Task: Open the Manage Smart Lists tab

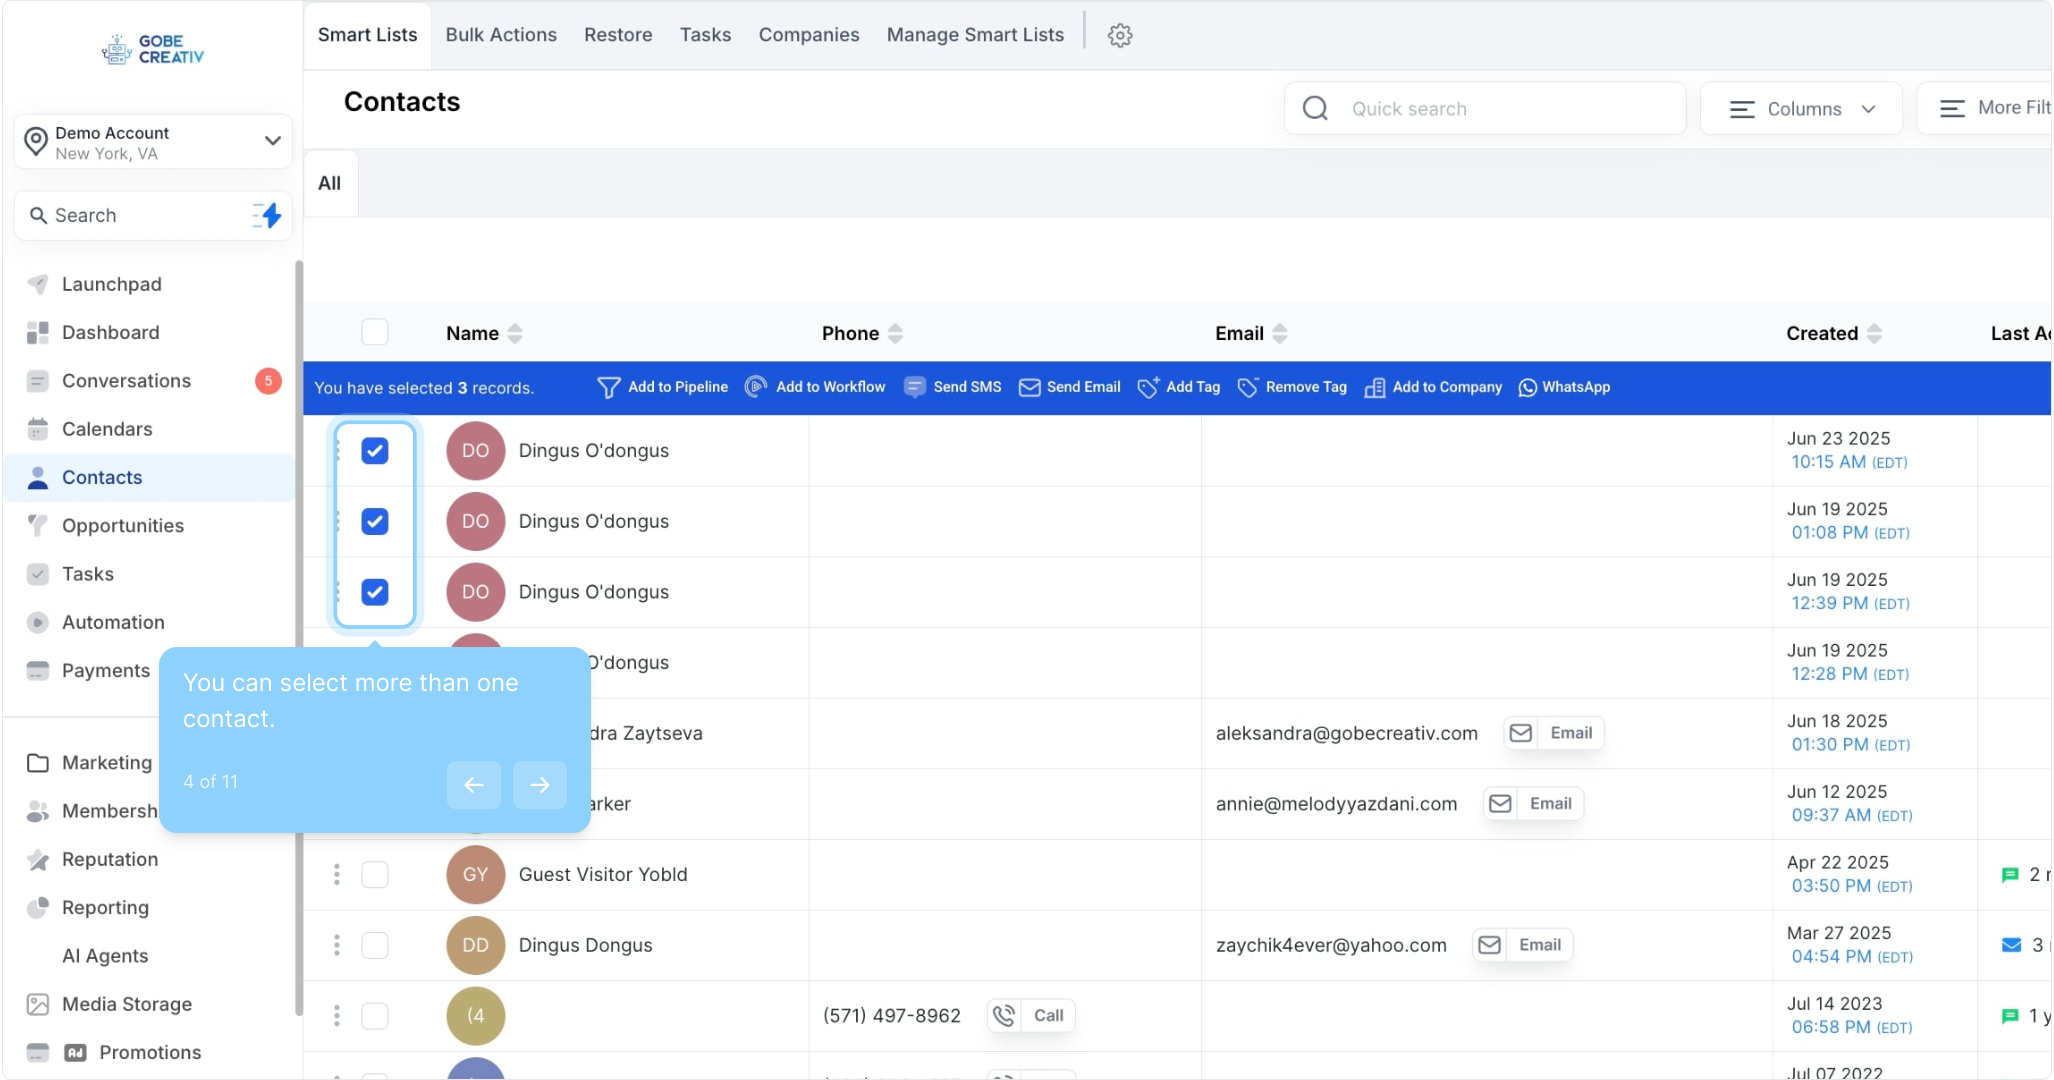Action: [974, 35]
